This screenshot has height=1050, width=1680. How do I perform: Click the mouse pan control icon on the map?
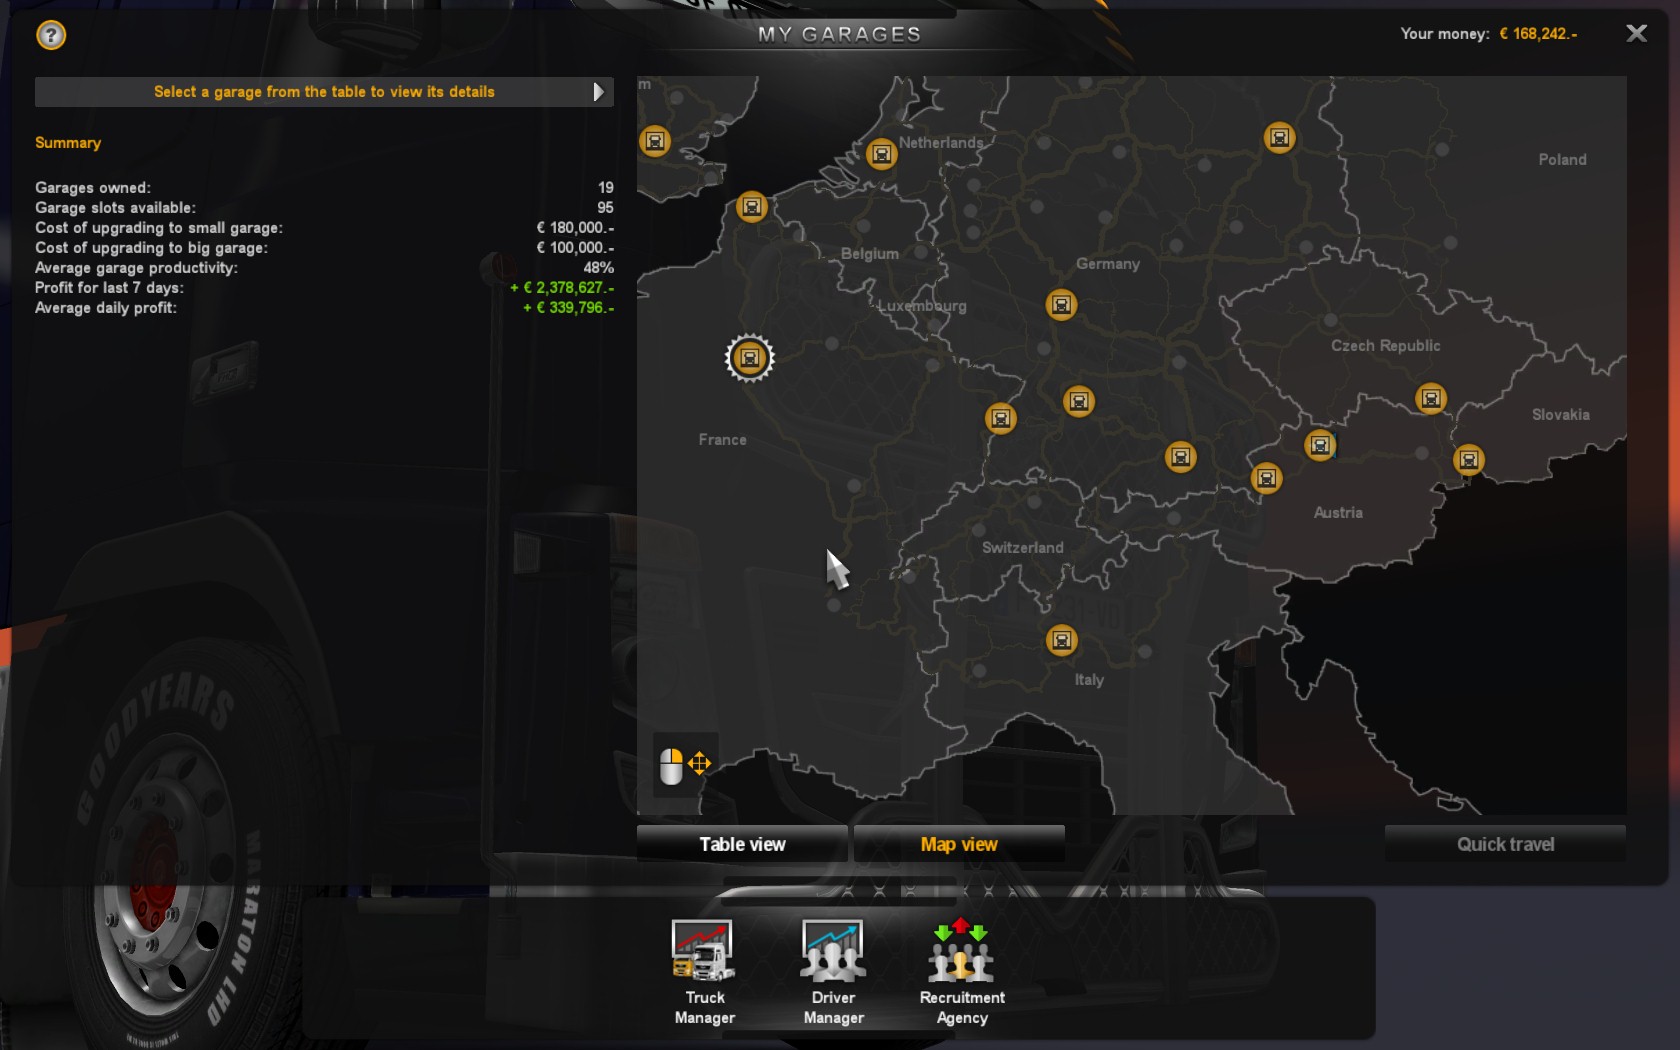click(685, 766)
